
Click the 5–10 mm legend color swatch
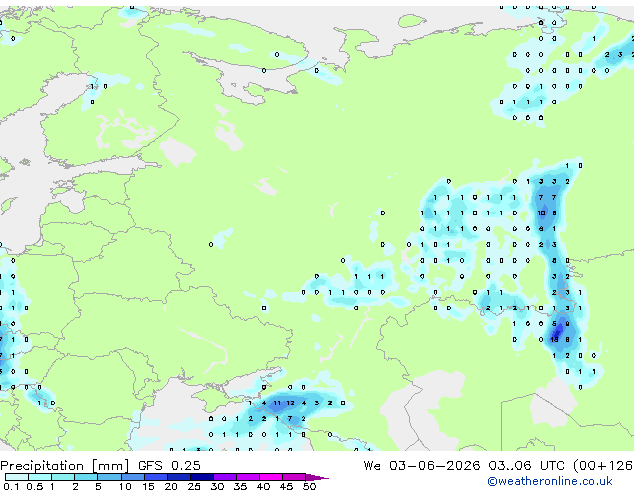109,477
